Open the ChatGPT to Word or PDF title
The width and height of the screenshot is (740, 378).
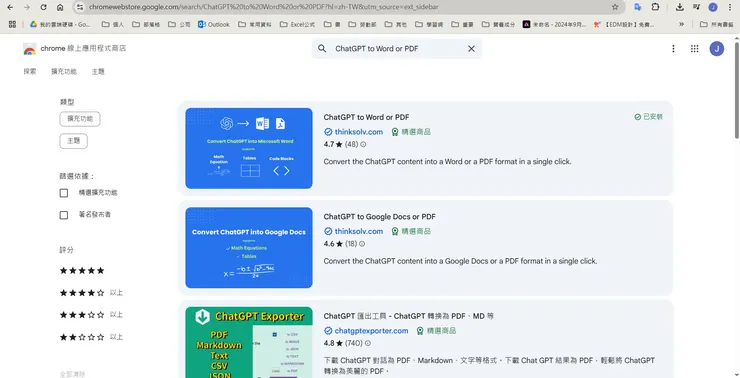point(366,117)
